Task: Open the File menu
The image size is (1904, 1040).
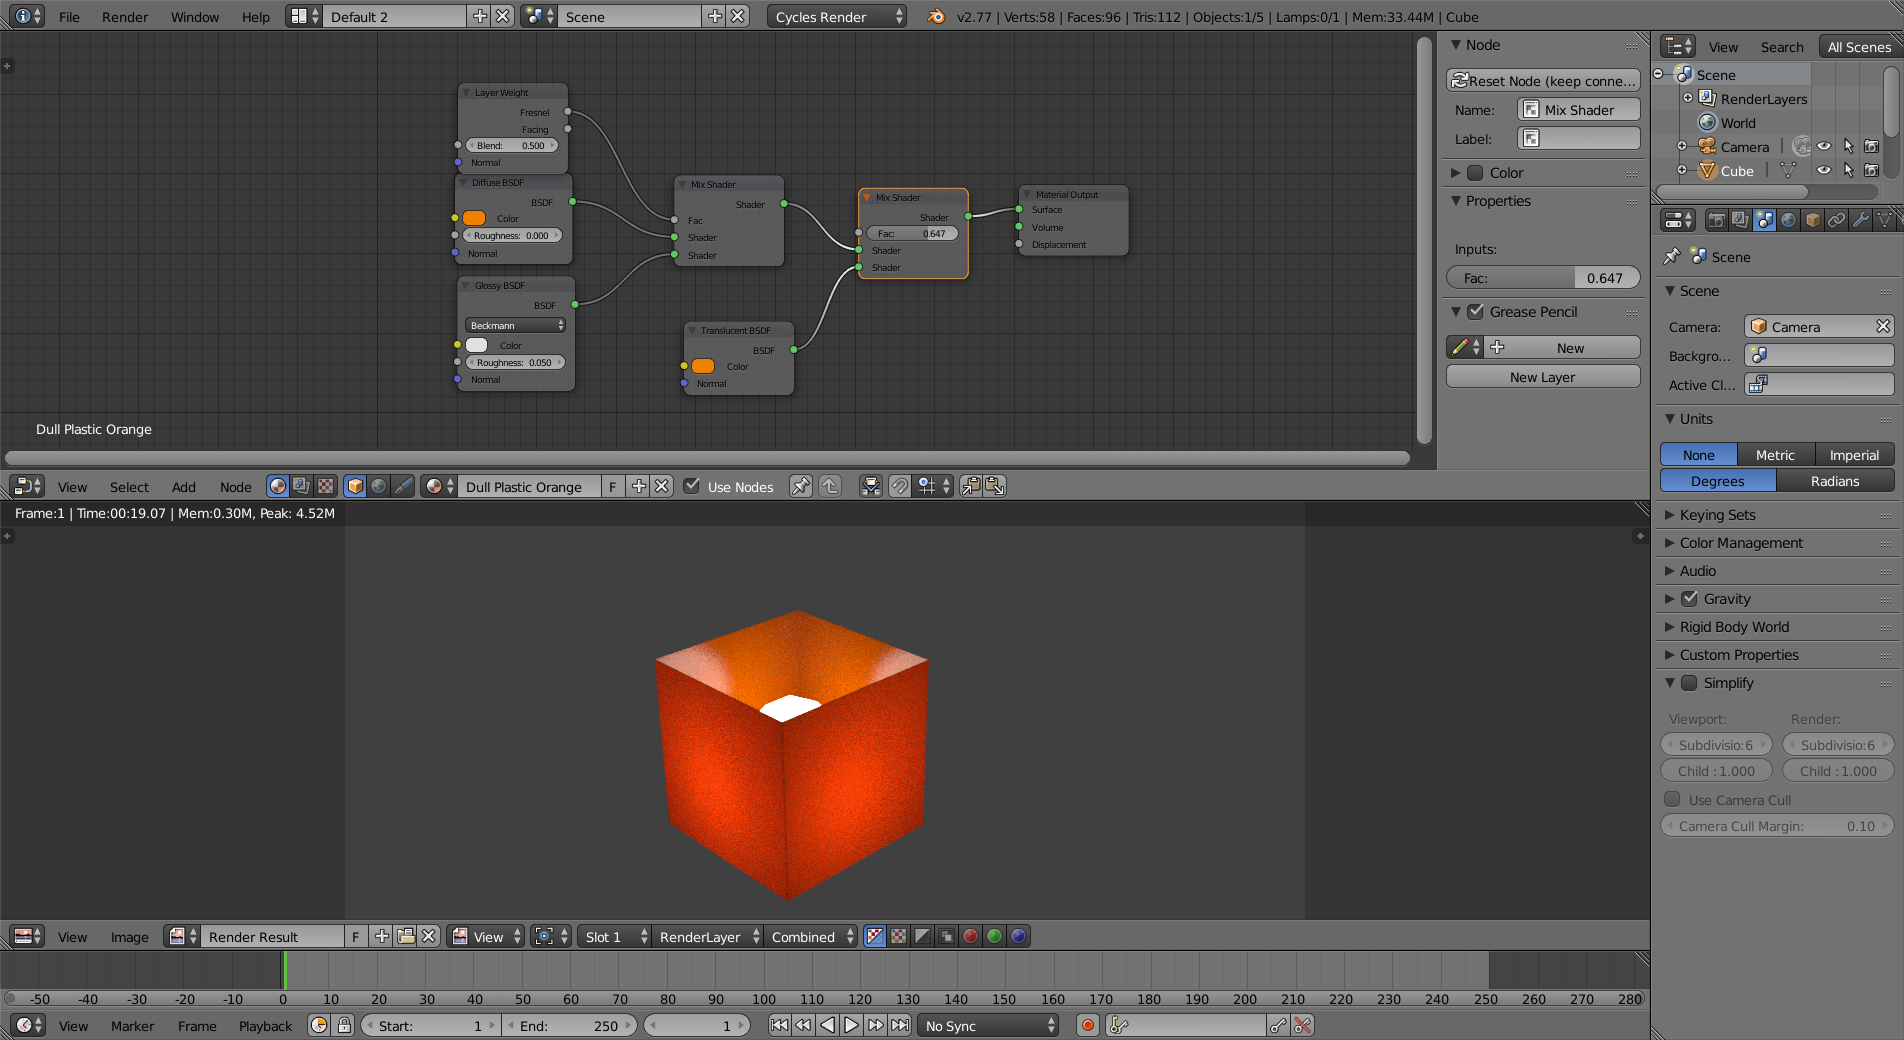Action: tap(69, 16)
